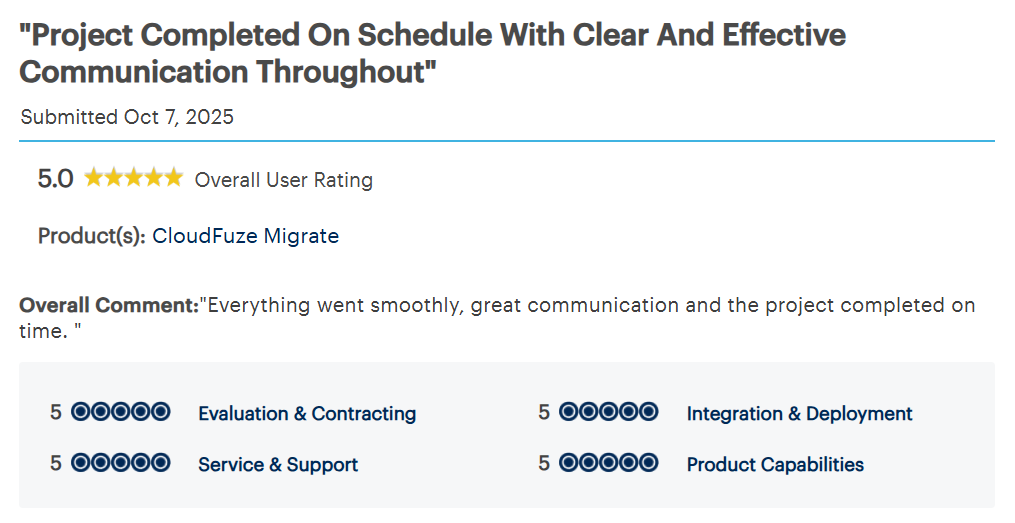This screenshot has width=1015, height=523.
Task: Click the review title heading
Action: pyautogui.click(x=432, y=53)
